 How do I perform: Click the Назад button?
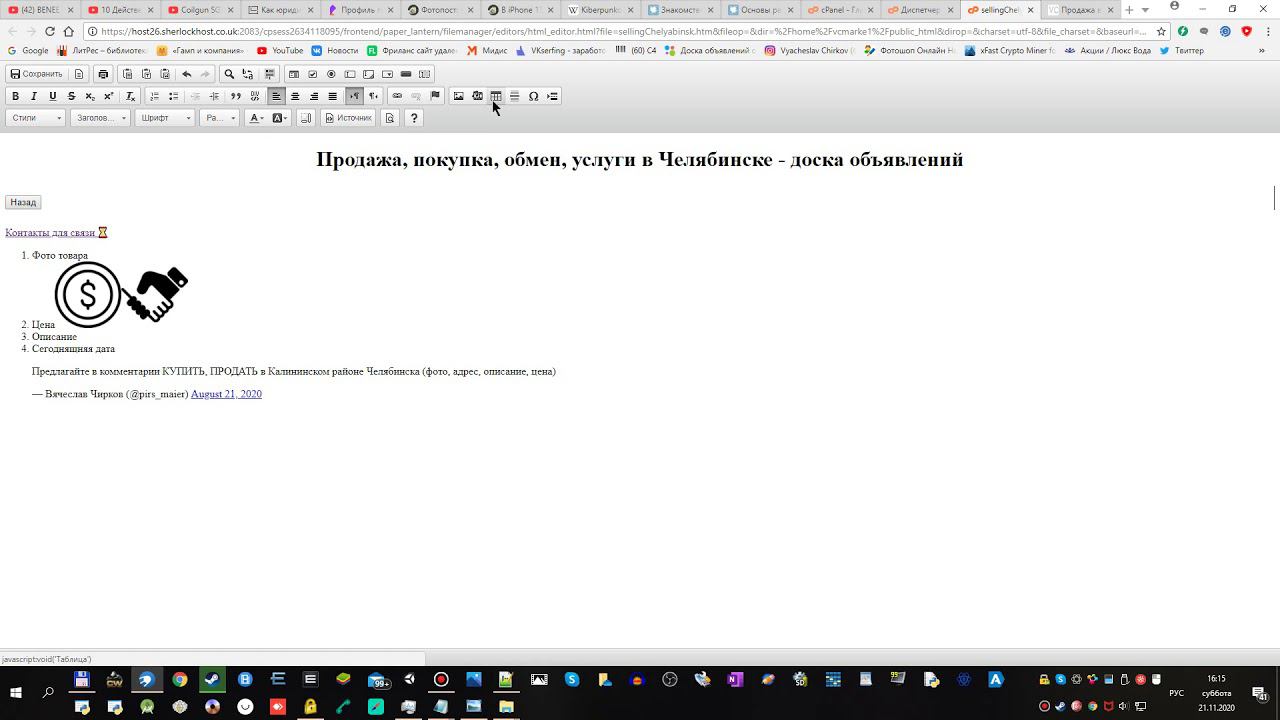(23, 202)
